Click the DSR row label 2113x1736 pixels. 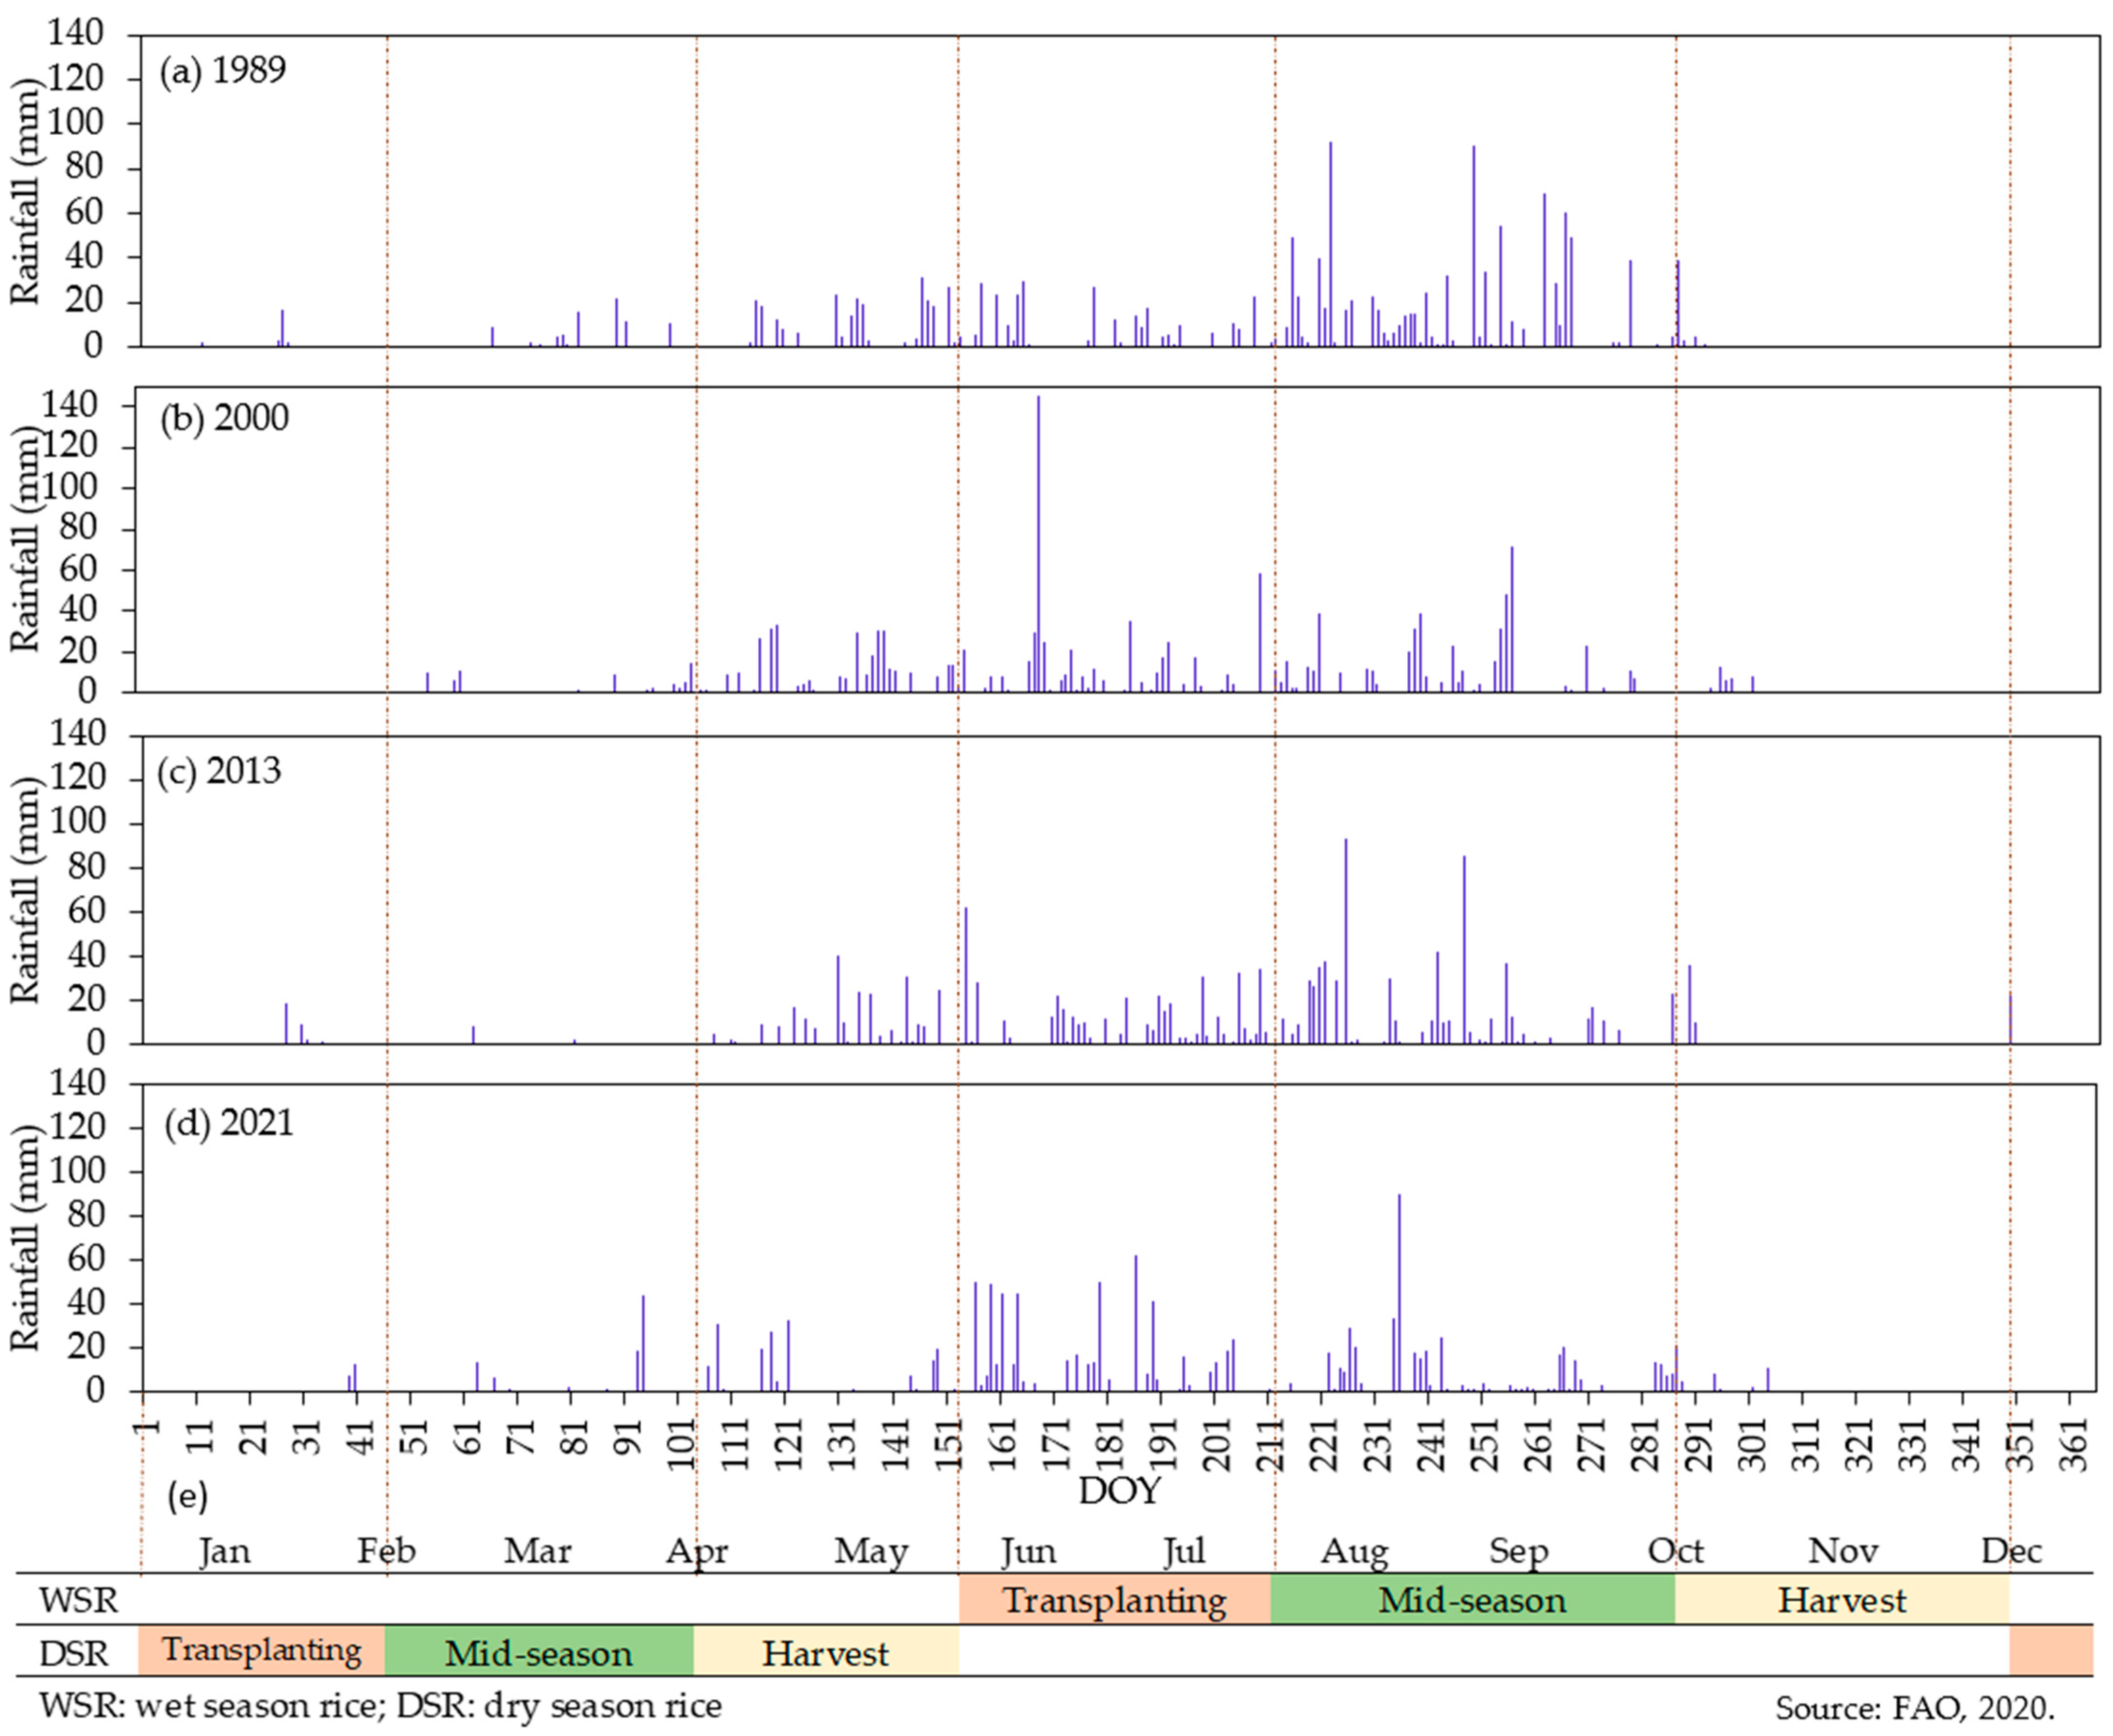(74, 1653)
